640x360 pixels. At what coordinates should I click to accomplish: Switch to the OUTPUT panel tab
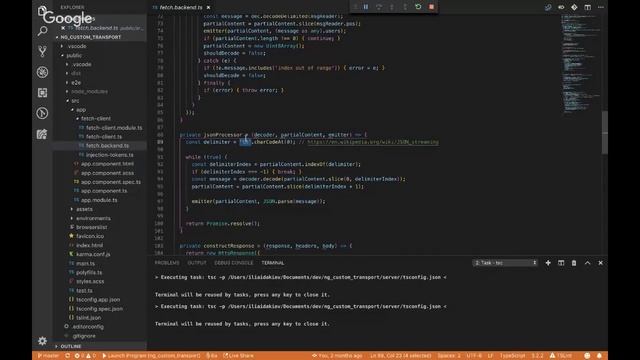(197, 263)
